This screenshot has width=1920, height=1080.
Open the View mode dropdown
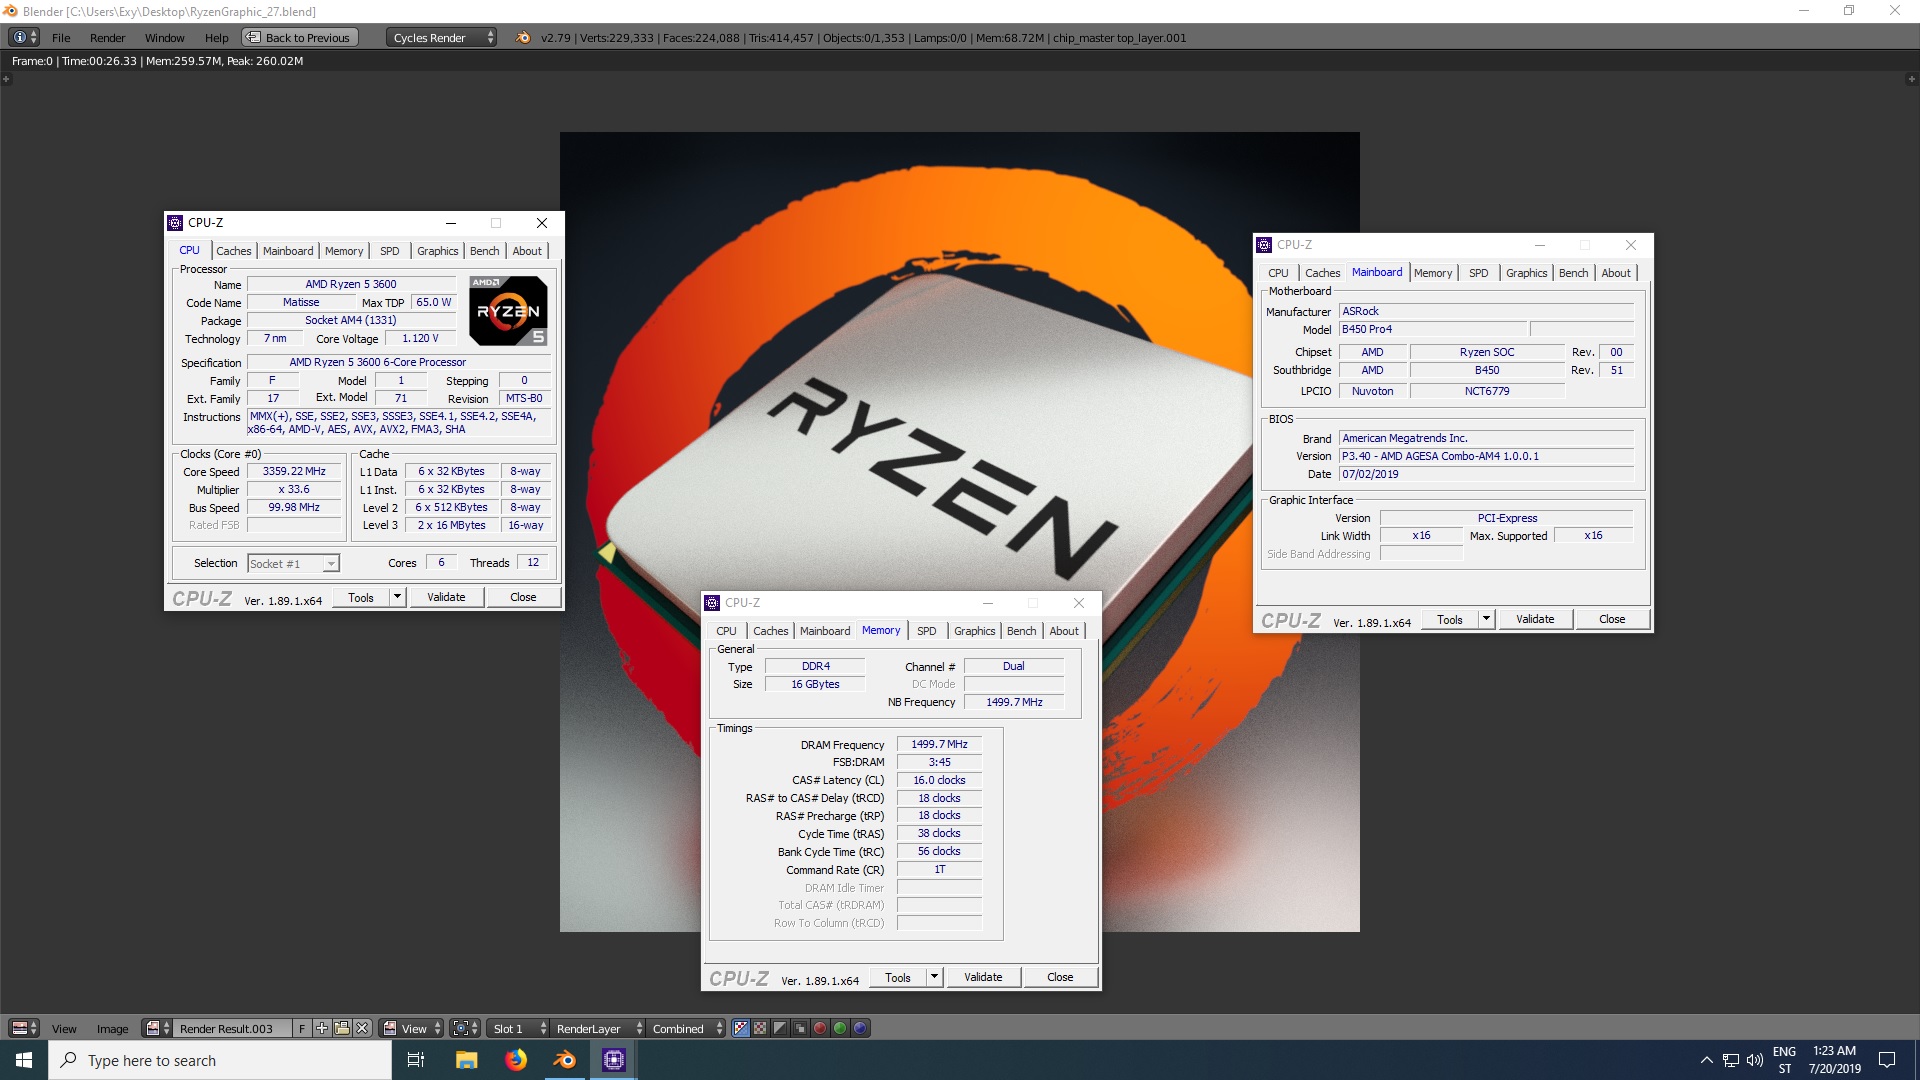pos(411,1028)
